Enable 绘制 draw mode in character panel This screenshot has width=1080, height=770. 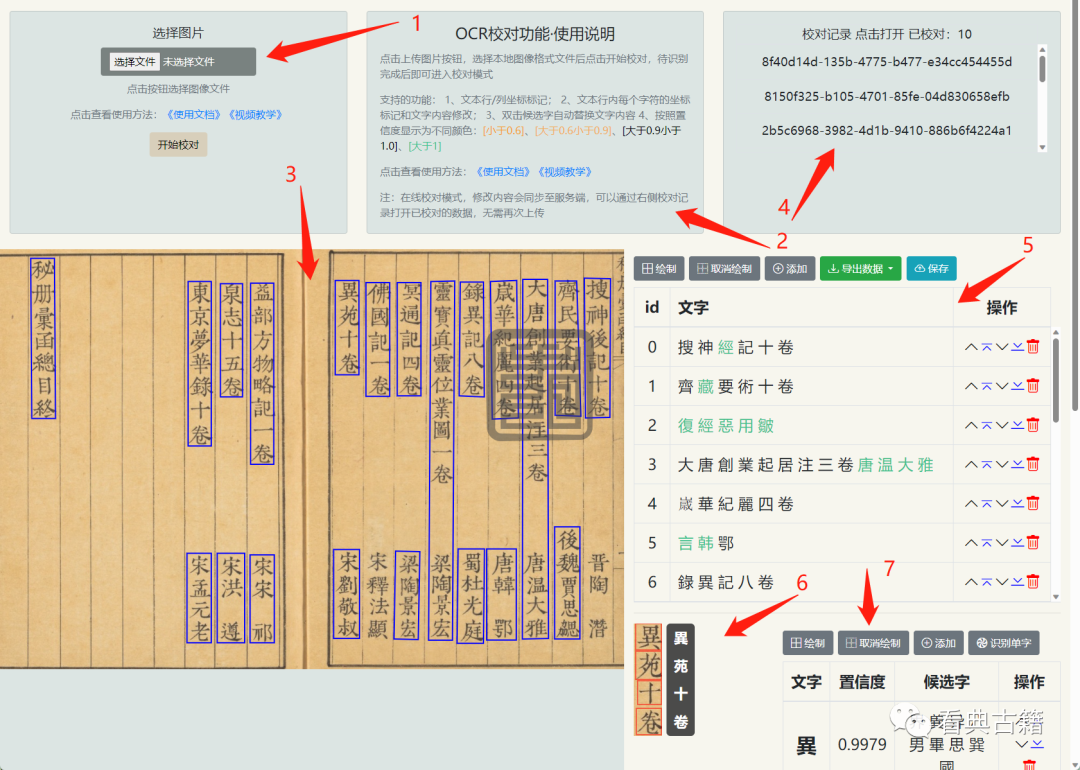[x=807, y=643]
